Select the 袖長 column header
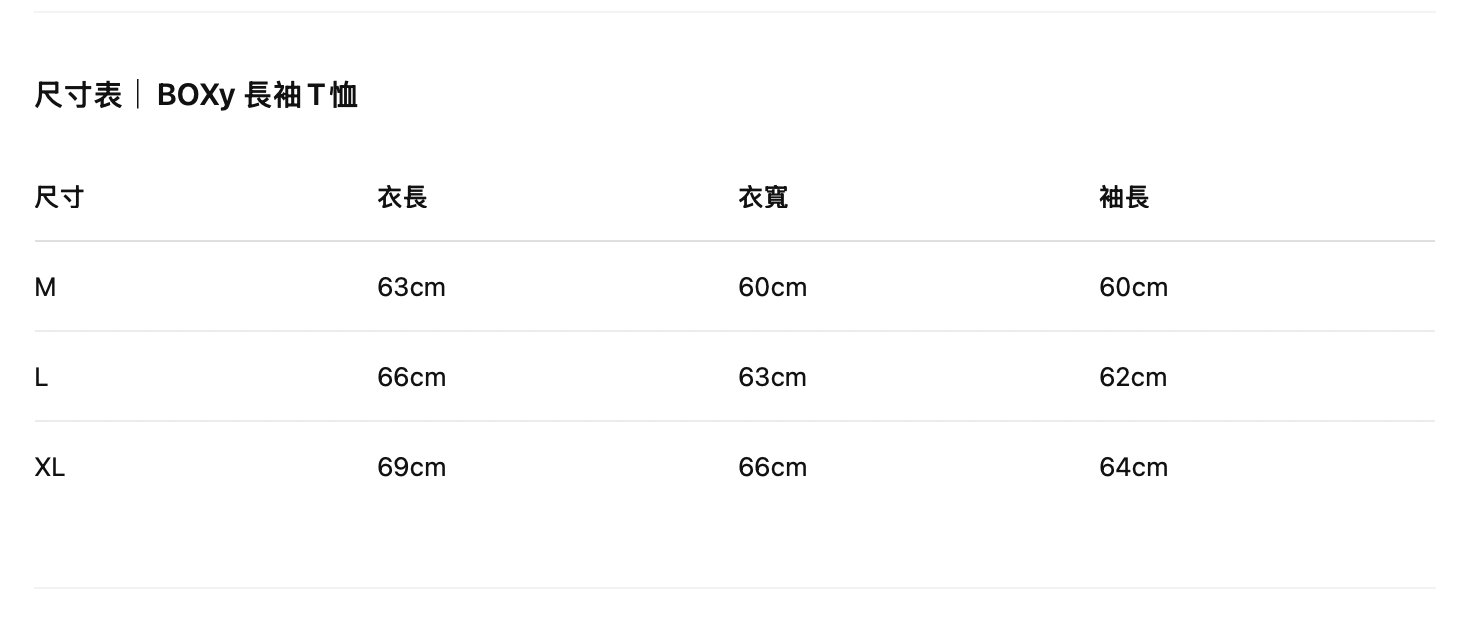This screenshot has width=1462, height=634. [1124, 197]
